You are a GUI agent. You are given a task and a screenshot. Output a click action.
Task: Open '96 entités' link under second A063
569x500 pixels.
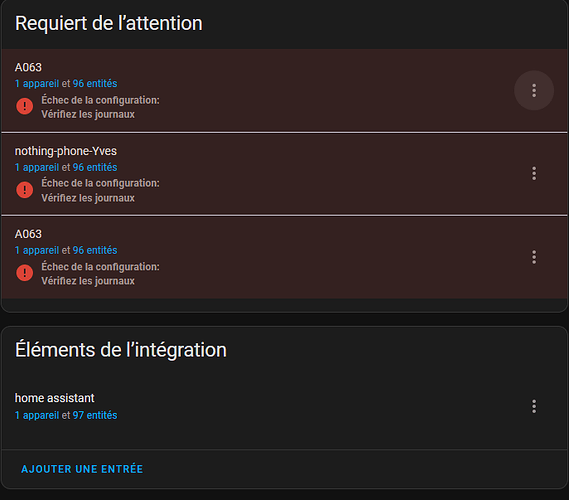click(x=95, y=250)
